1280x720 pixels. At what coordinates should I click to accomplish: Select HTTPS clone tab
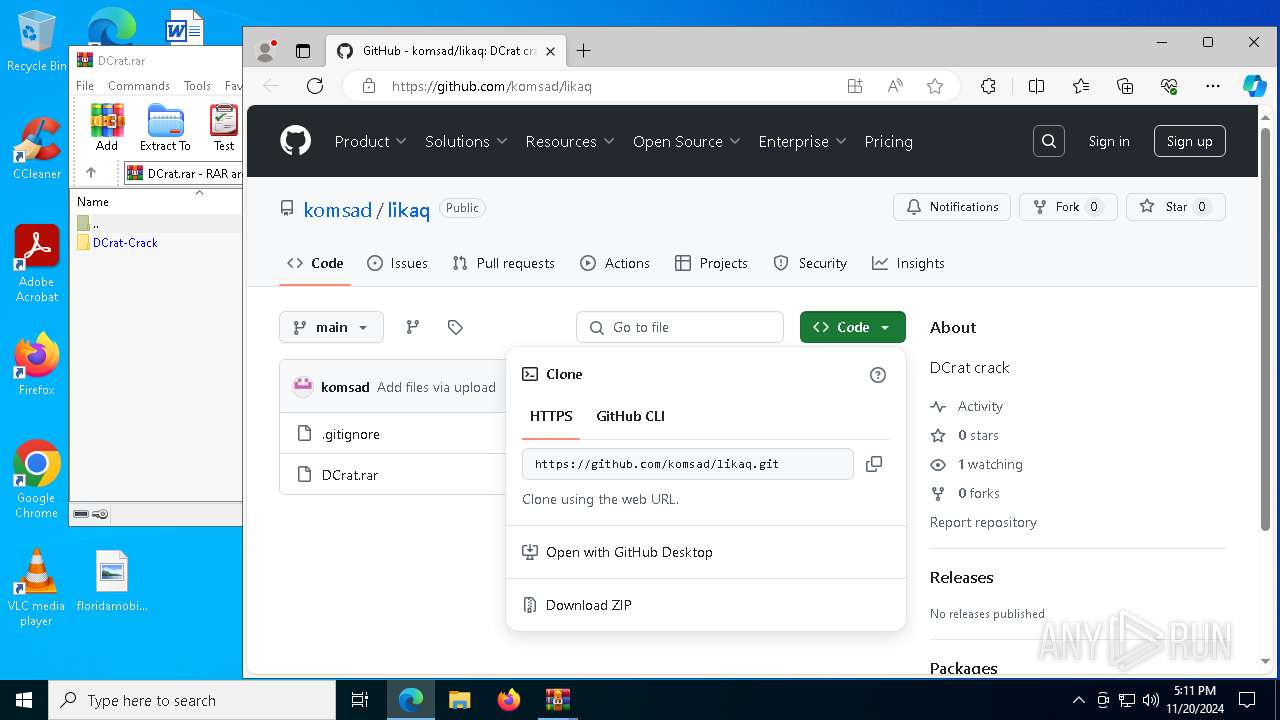pos(551,416)
